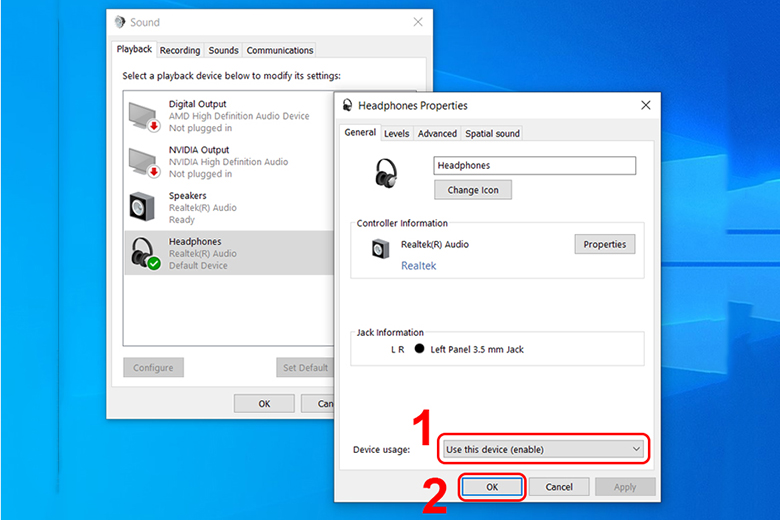Switch to the Levels tab
This screenshot has height=520, width=780.
click(396, 133)
